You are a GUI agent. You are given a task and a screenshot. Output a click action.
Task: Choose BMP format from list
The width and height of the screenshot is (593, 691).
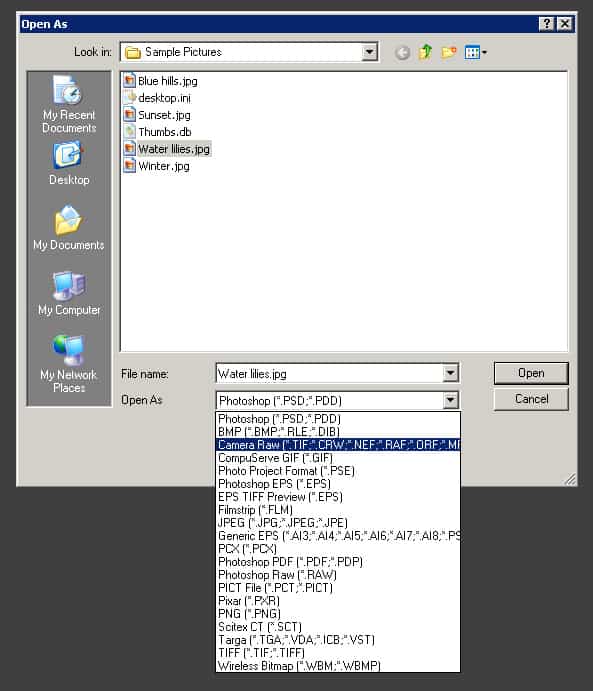point(338,431)
